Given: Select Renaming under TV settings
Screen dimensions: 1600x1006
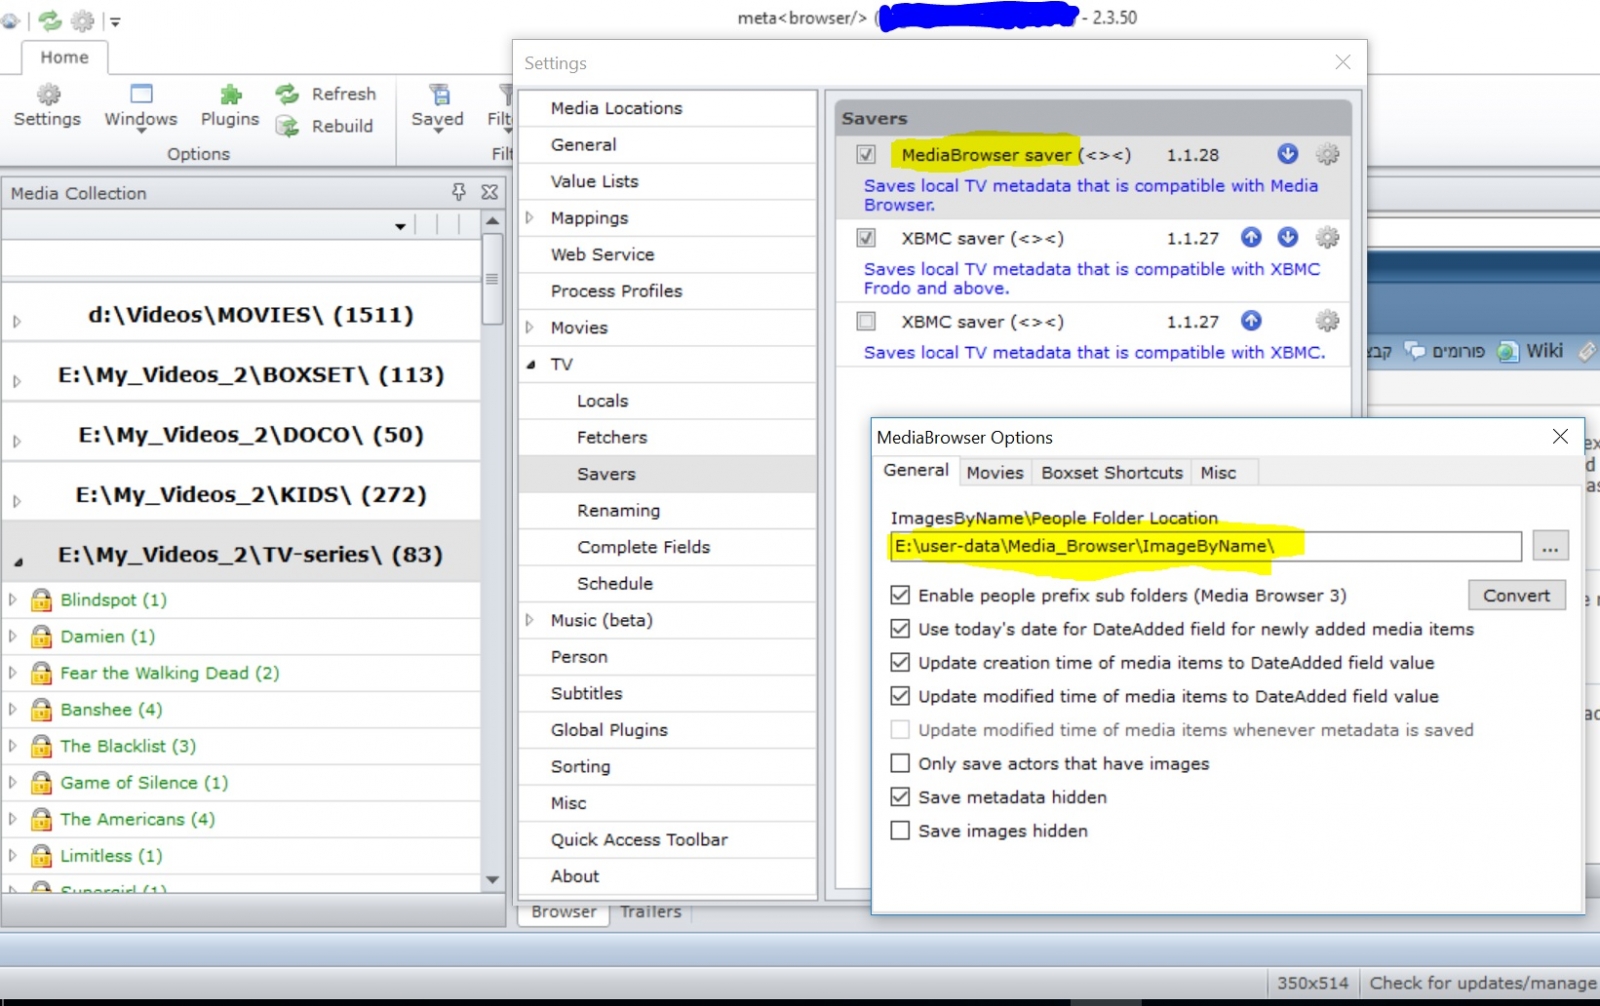Looking at the screenshot, I should pos(667,510).
